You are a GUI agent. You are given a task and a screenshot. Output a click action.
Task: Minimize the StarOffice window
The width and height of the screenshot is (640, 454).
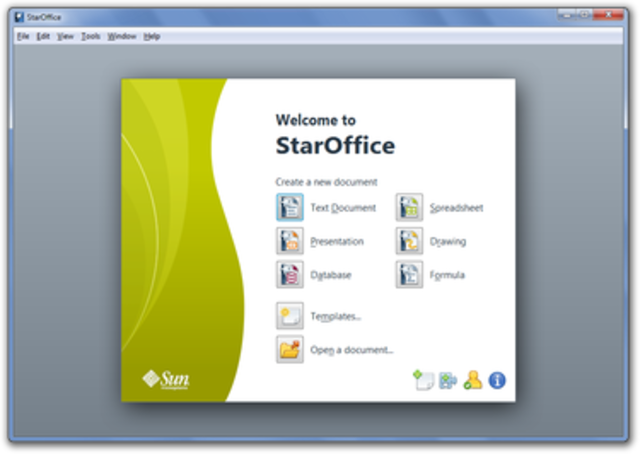point(567,15)
